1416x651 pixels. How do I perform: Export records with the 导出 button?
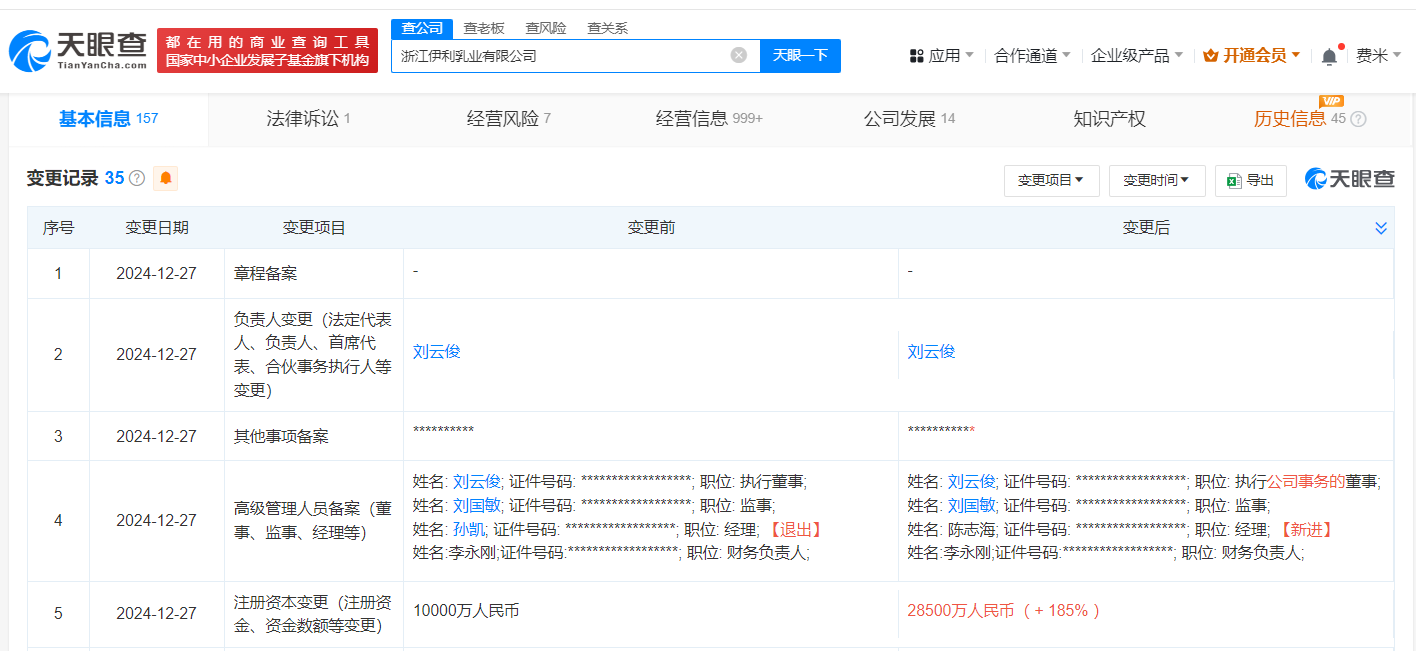click(x=1250, y=180)
